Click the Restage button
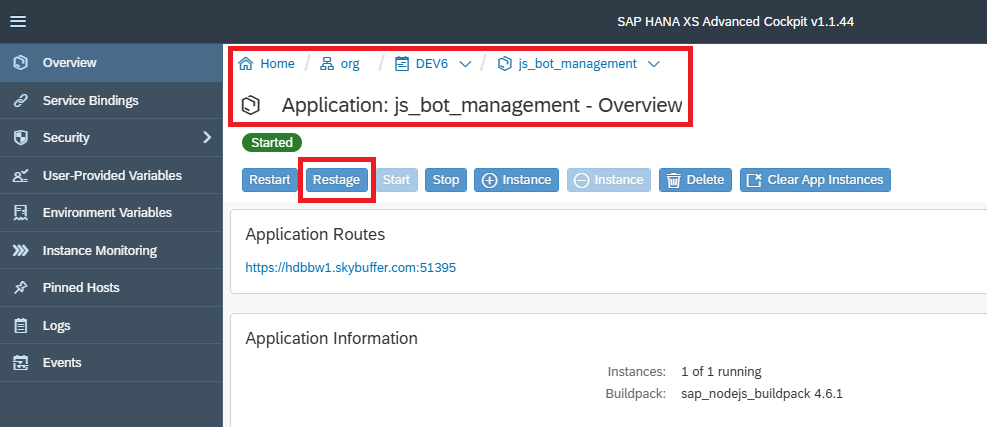The height and width of the screenshot is (427, 987). [x=337, y=179]
